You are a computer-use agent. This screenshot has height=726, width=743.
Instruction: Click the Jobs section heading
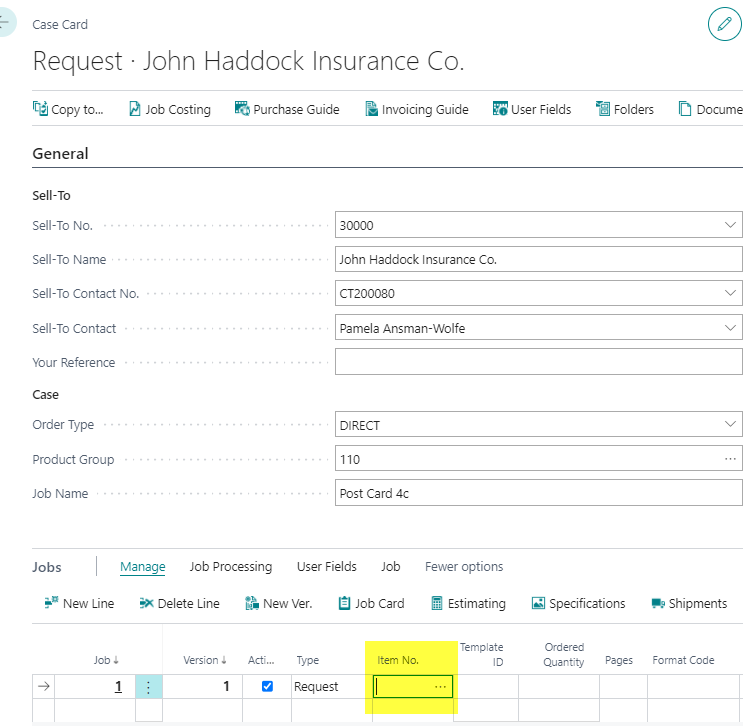(x=47, y=567)
